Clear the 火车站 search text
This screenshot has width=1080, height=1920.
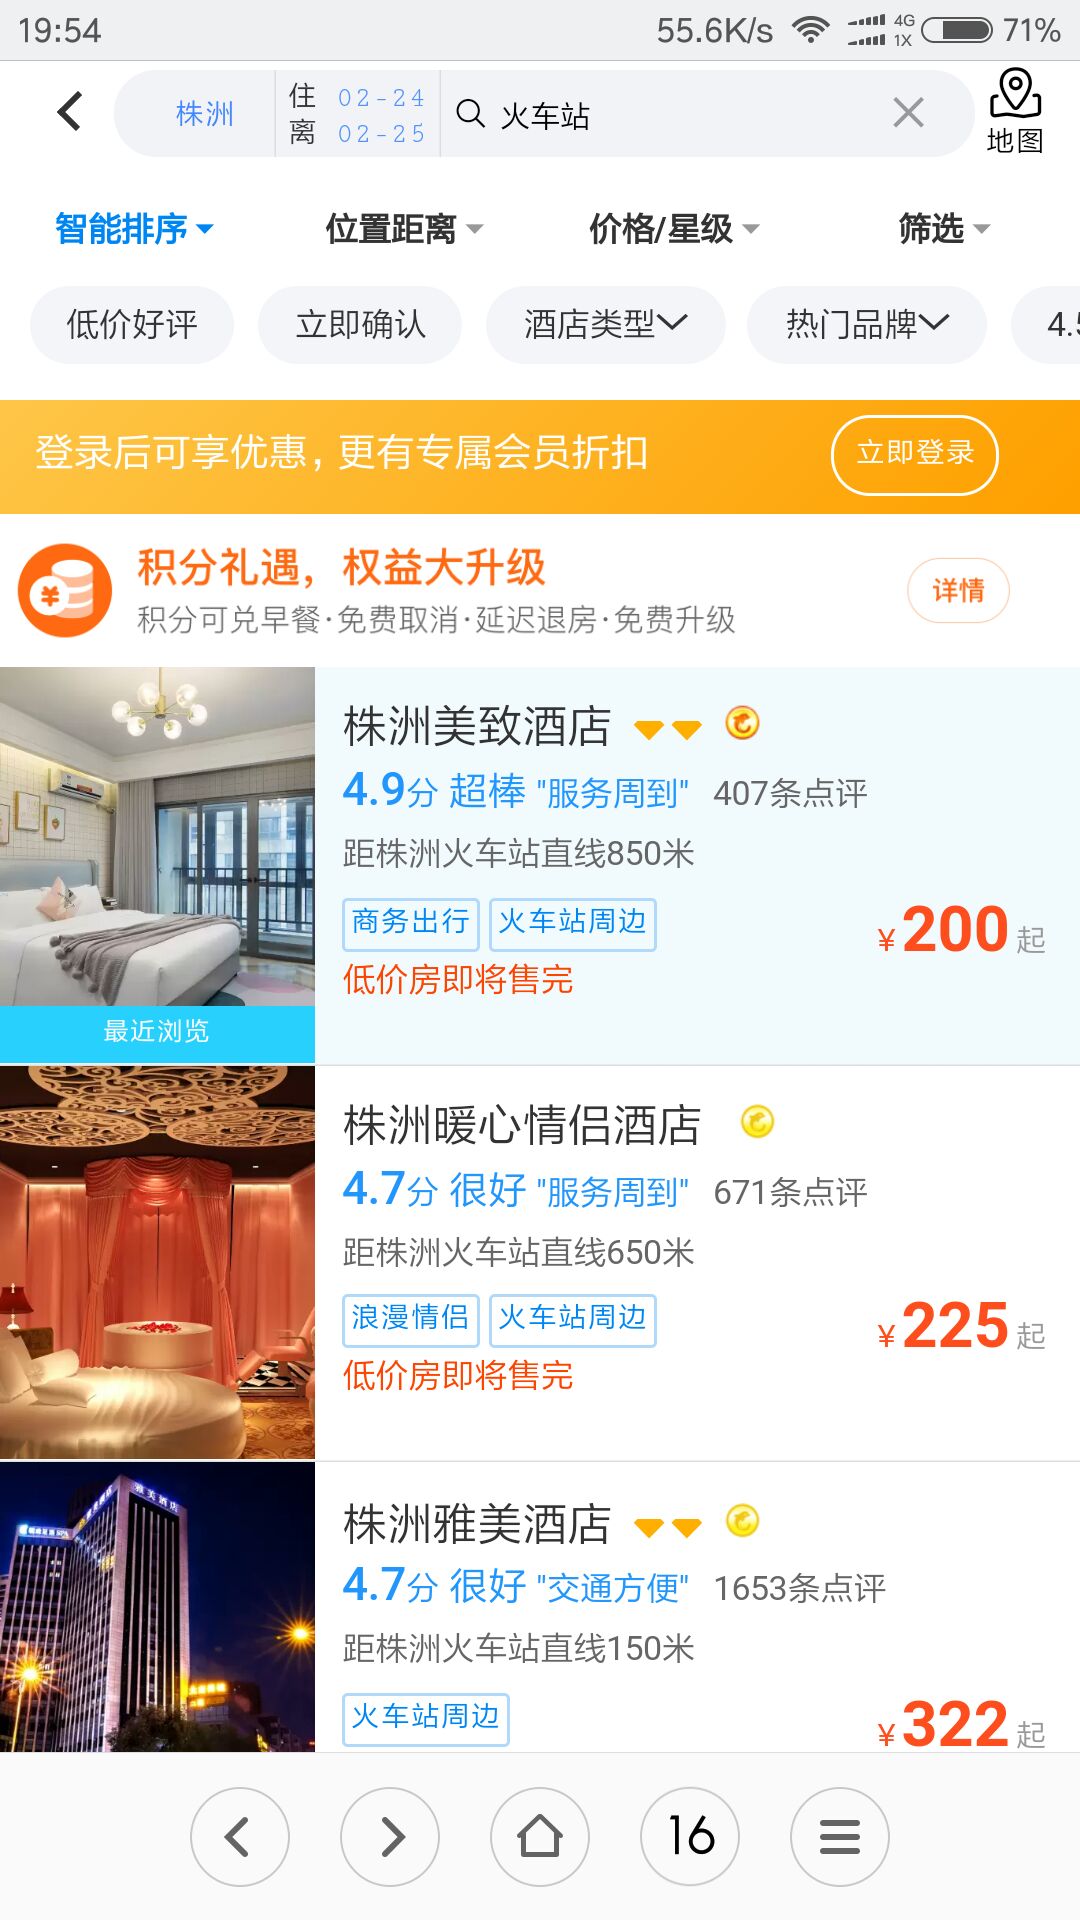(x=908, y=113)
